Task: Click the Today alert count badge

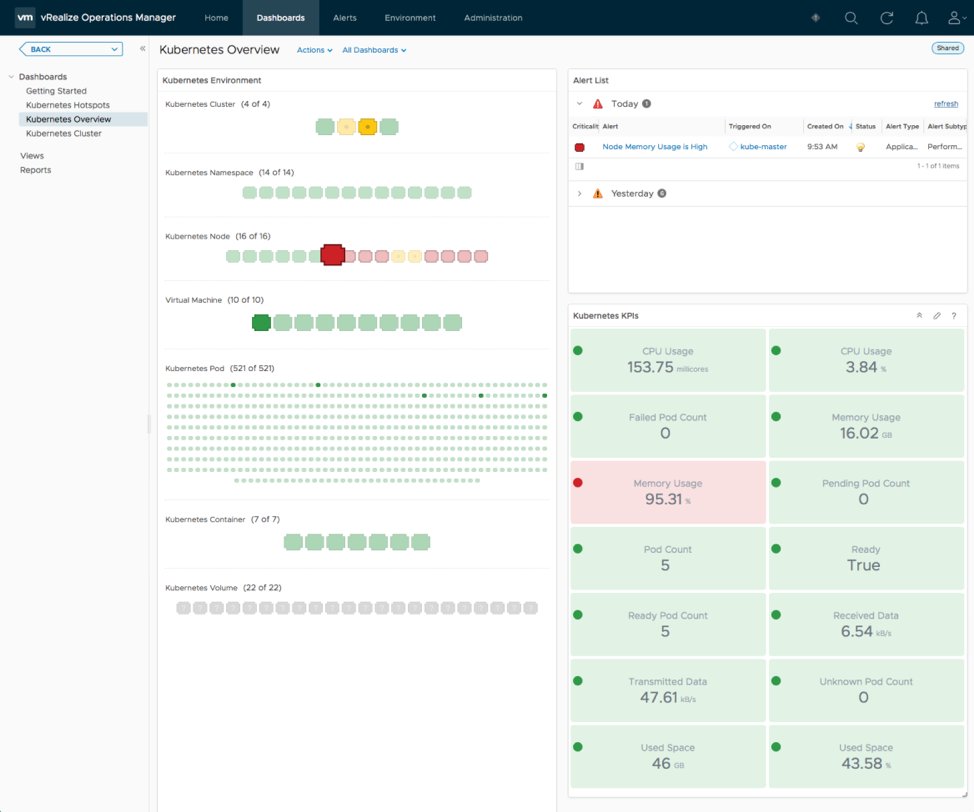Action: pyautogui.click(x=647, y=104)
